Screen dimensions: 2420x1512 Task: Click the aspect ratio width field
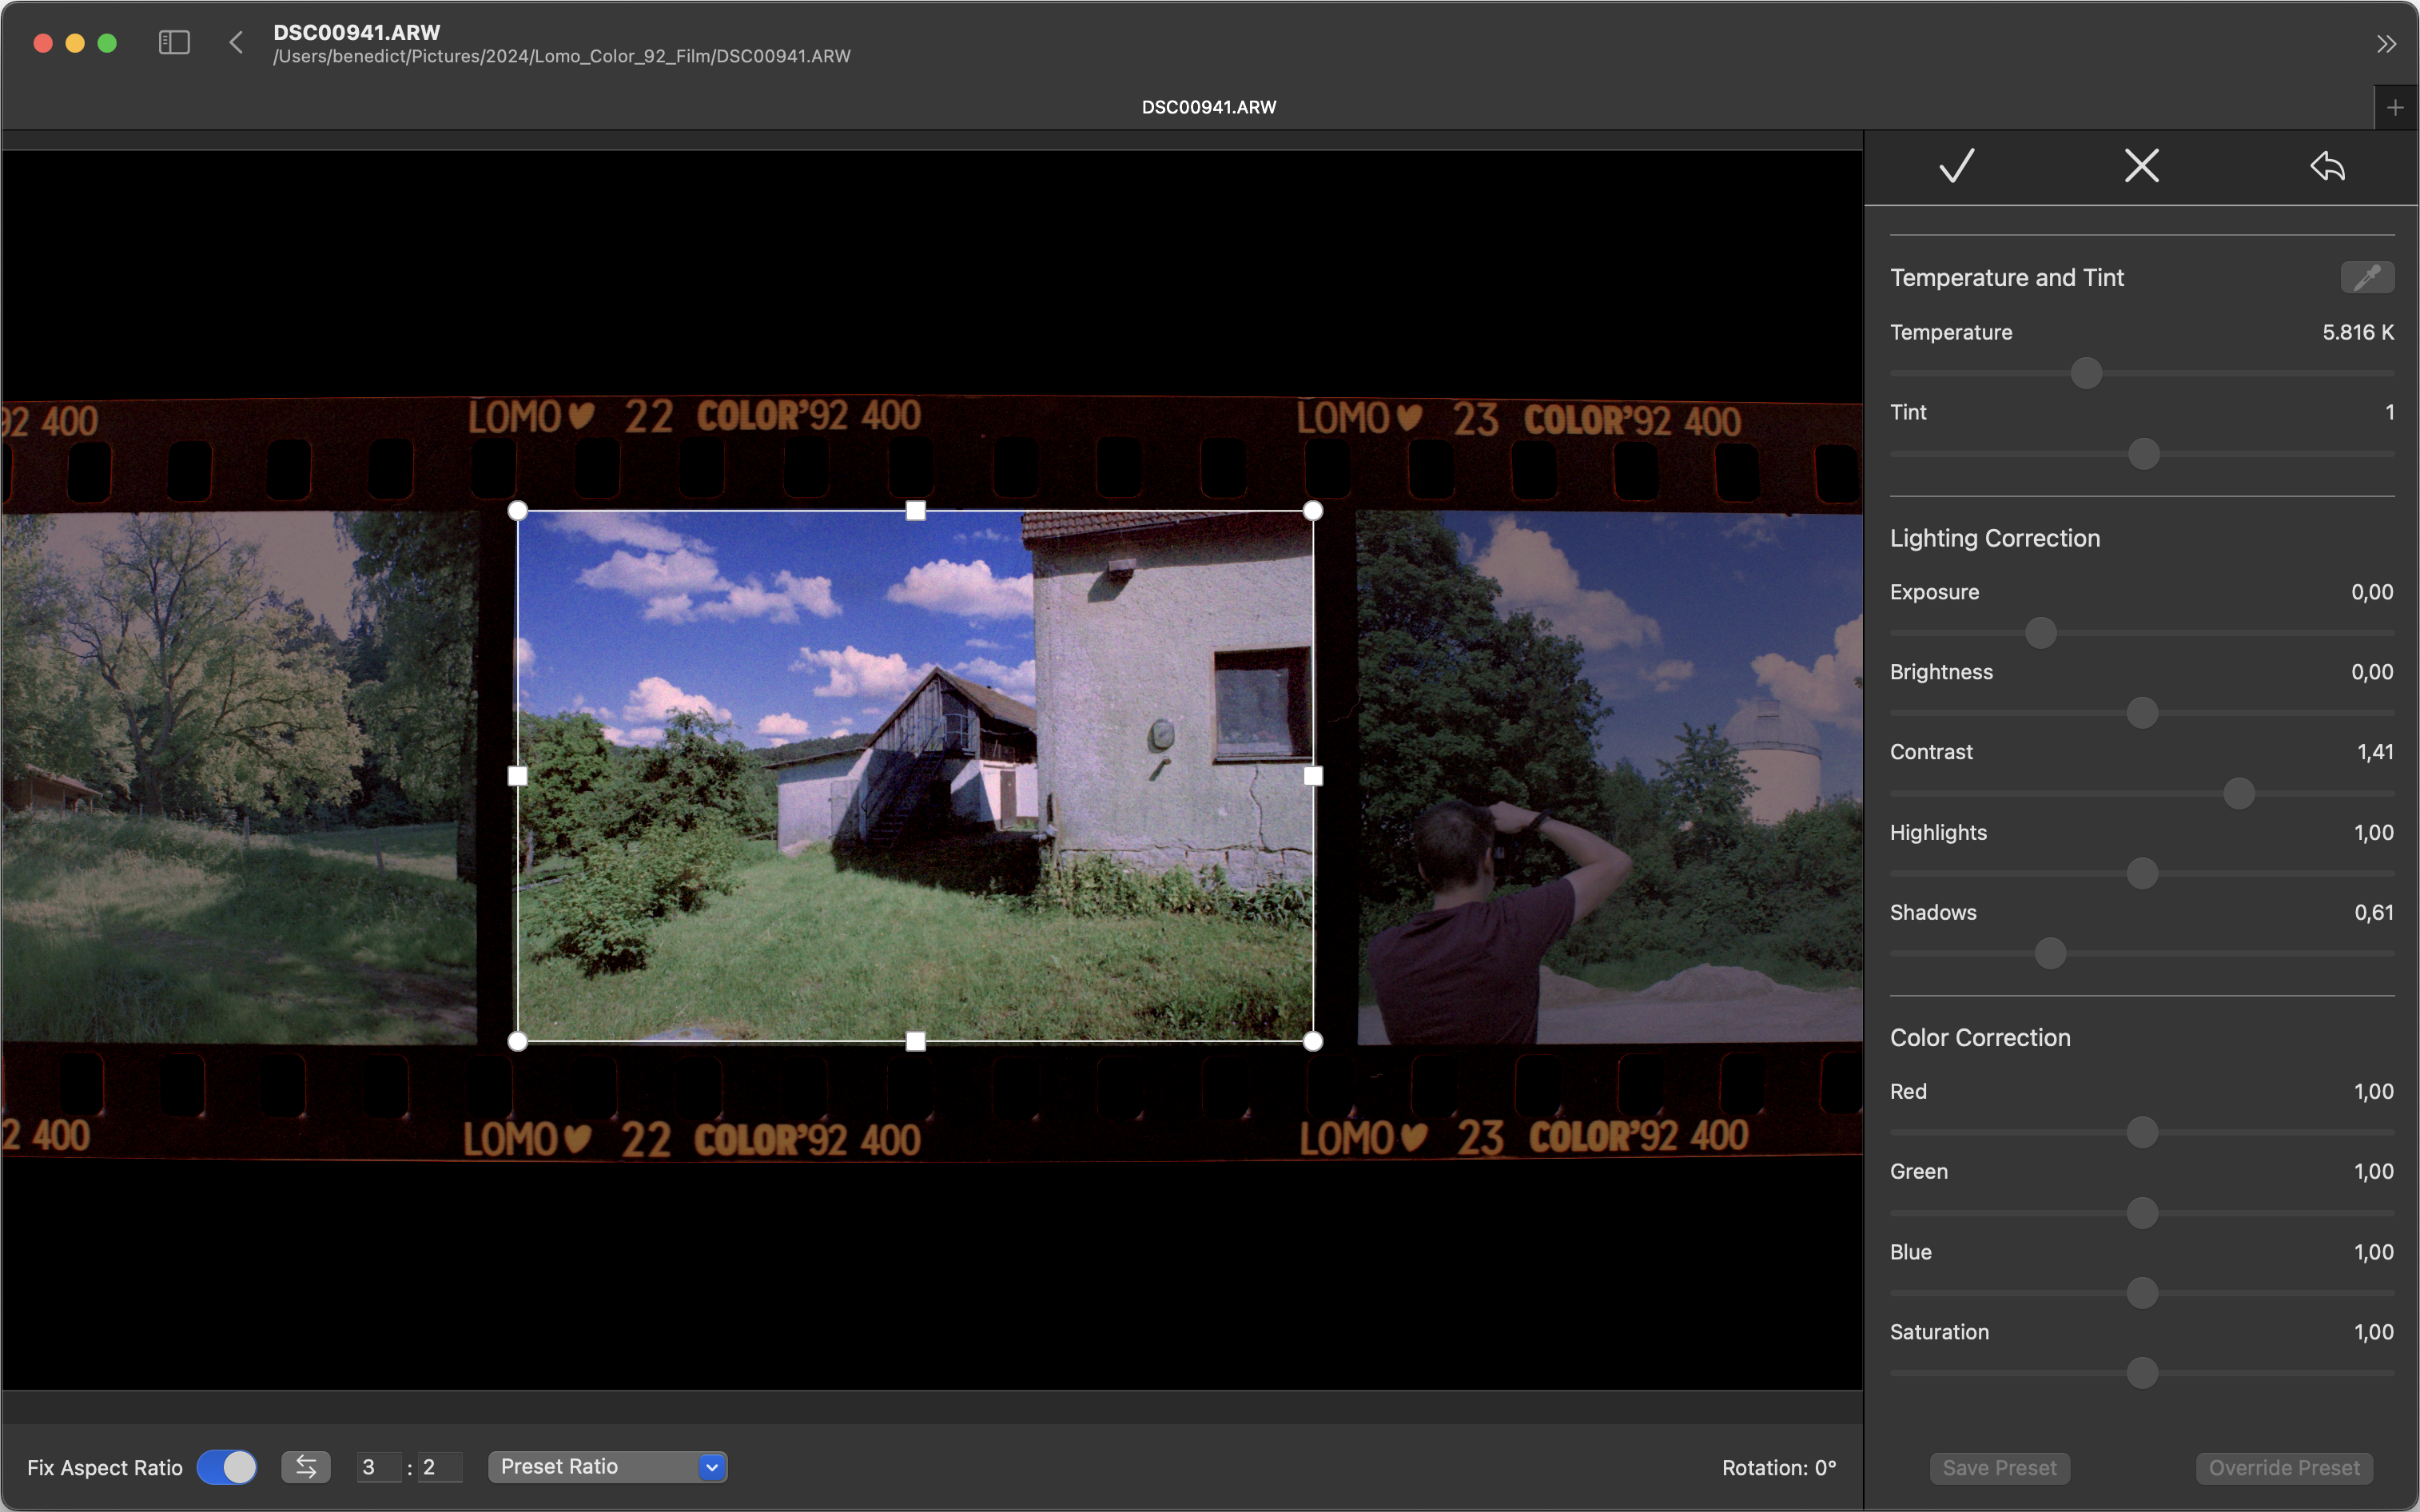(x=379, y=1467)
